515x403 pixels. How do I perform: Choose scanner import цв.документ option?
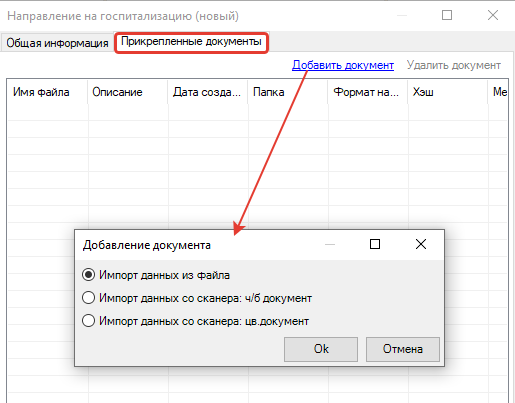pyautogui.click(x=196, y=321)
